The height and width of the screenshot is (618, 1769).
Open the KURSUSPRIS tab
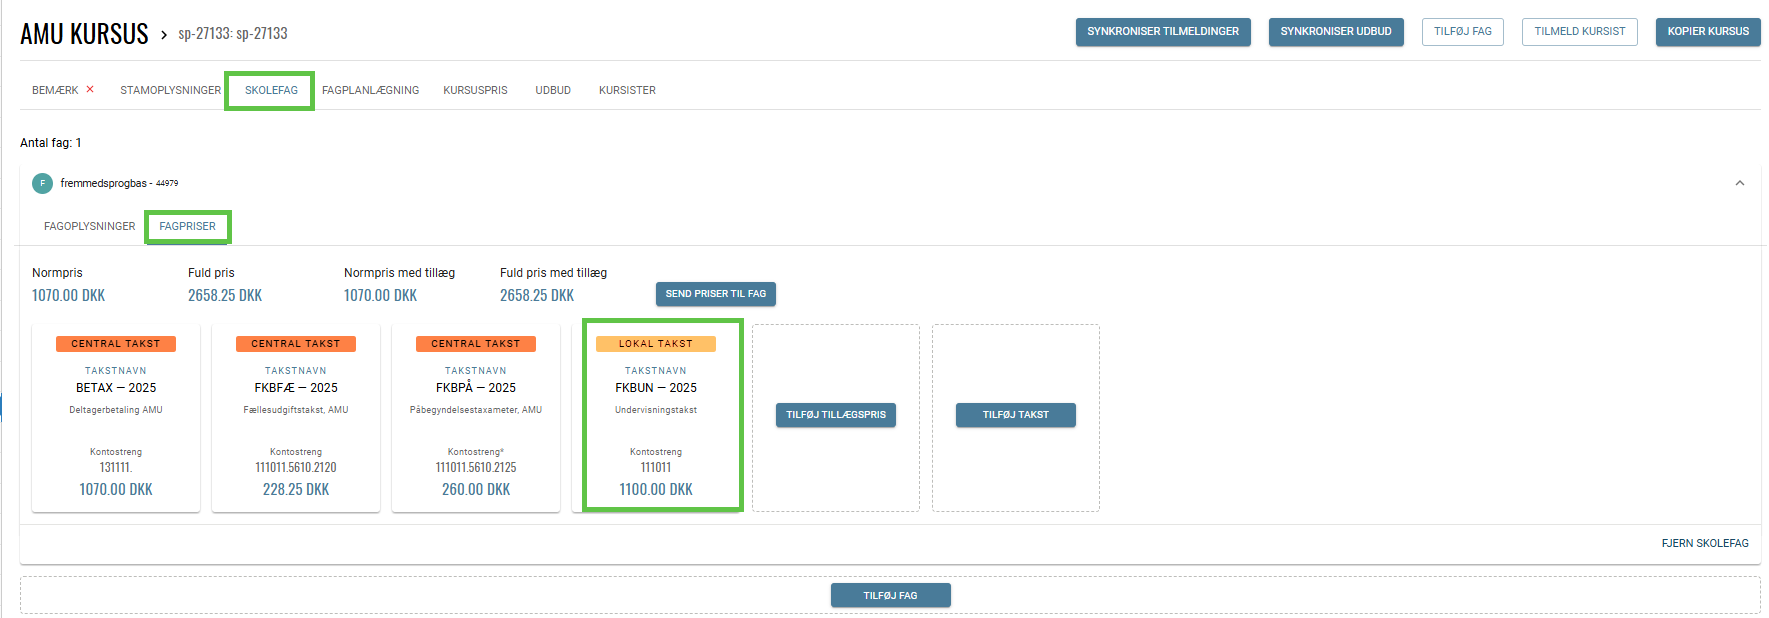[x=475, y=90]
